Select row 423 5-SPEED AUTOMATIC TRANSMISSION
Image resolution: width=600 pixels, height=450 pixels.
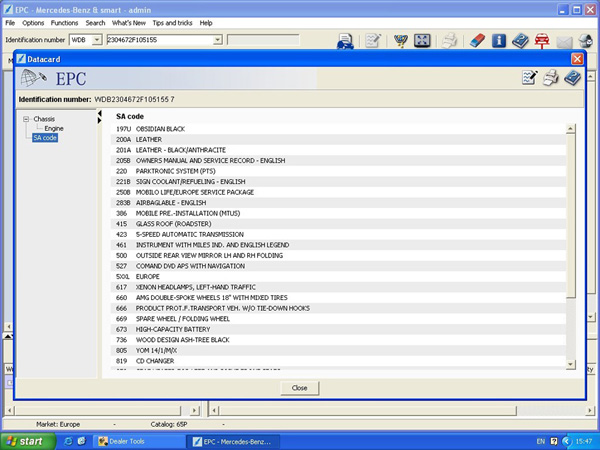(338, 235)
